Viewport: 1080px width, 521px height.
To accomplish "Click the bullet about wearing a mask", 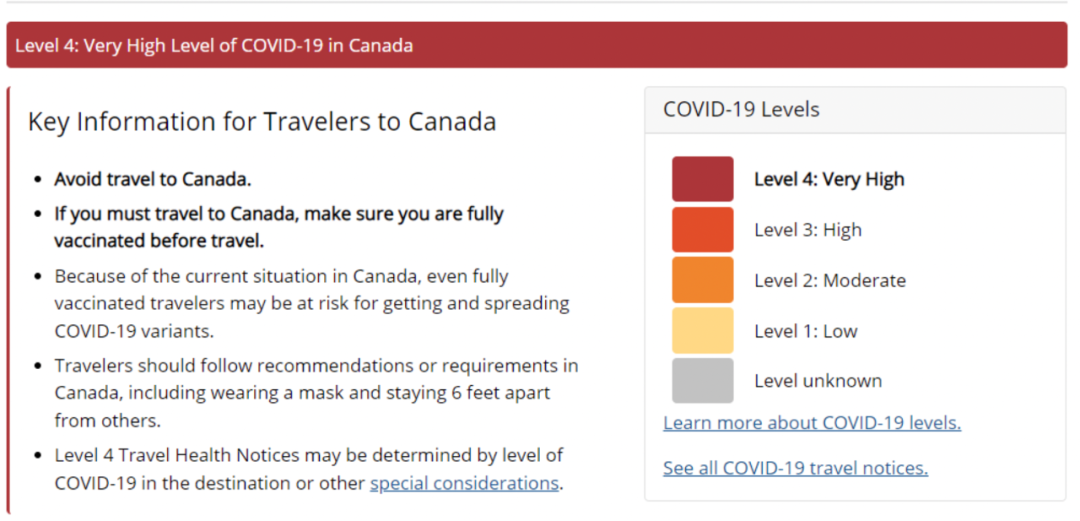I will pos(316,393).
